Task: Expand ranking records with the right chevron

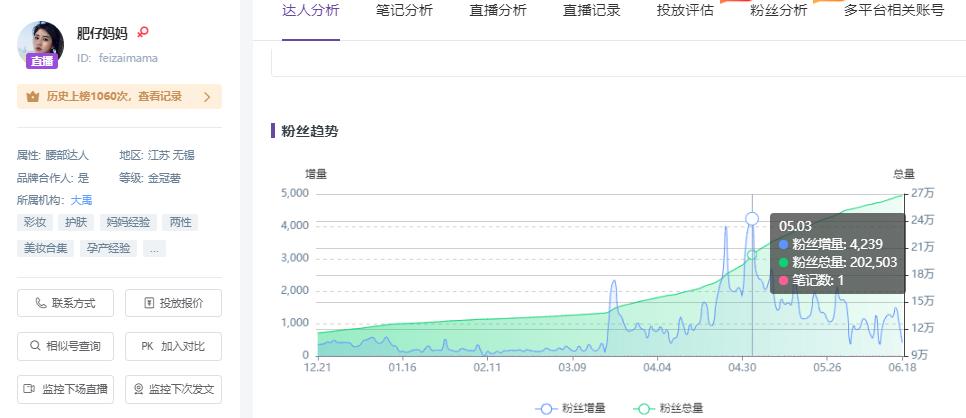Action: [x=207, y=97]
